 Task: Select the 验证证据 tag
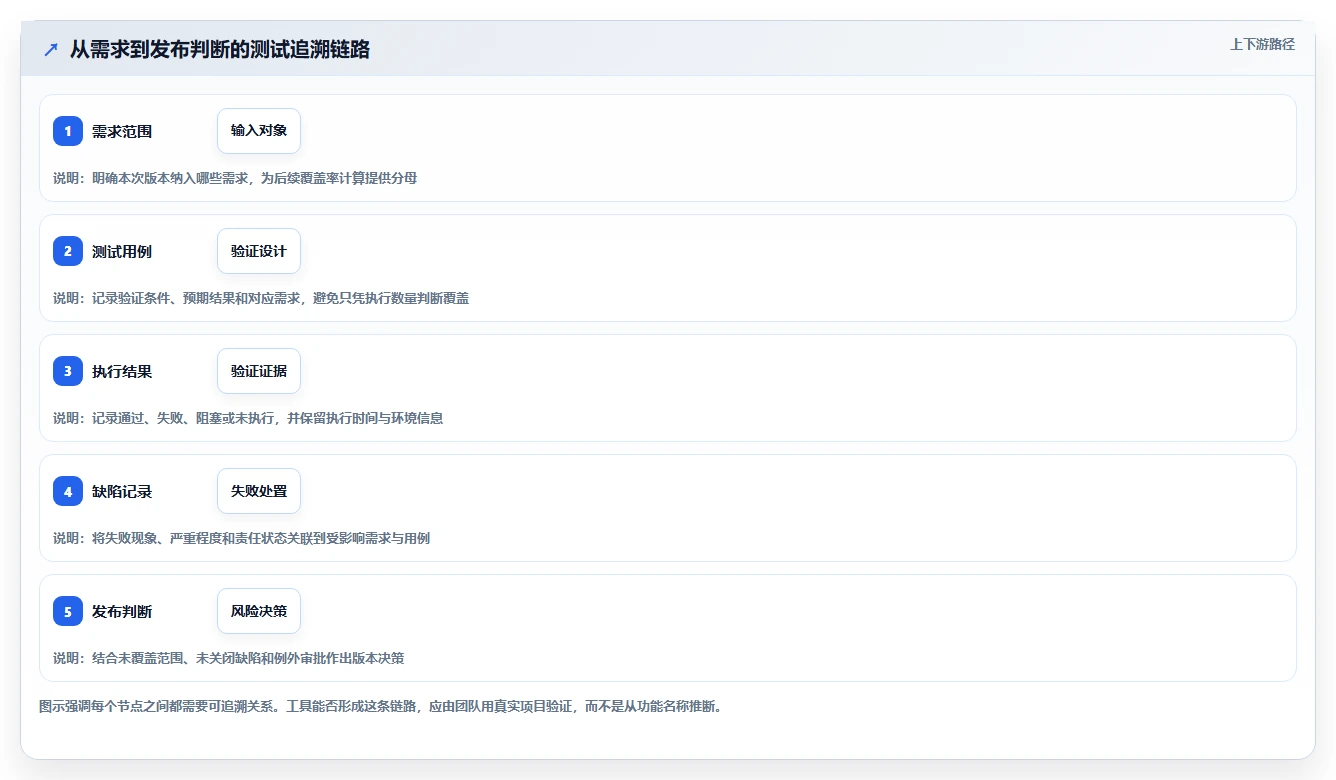[259, 371]
